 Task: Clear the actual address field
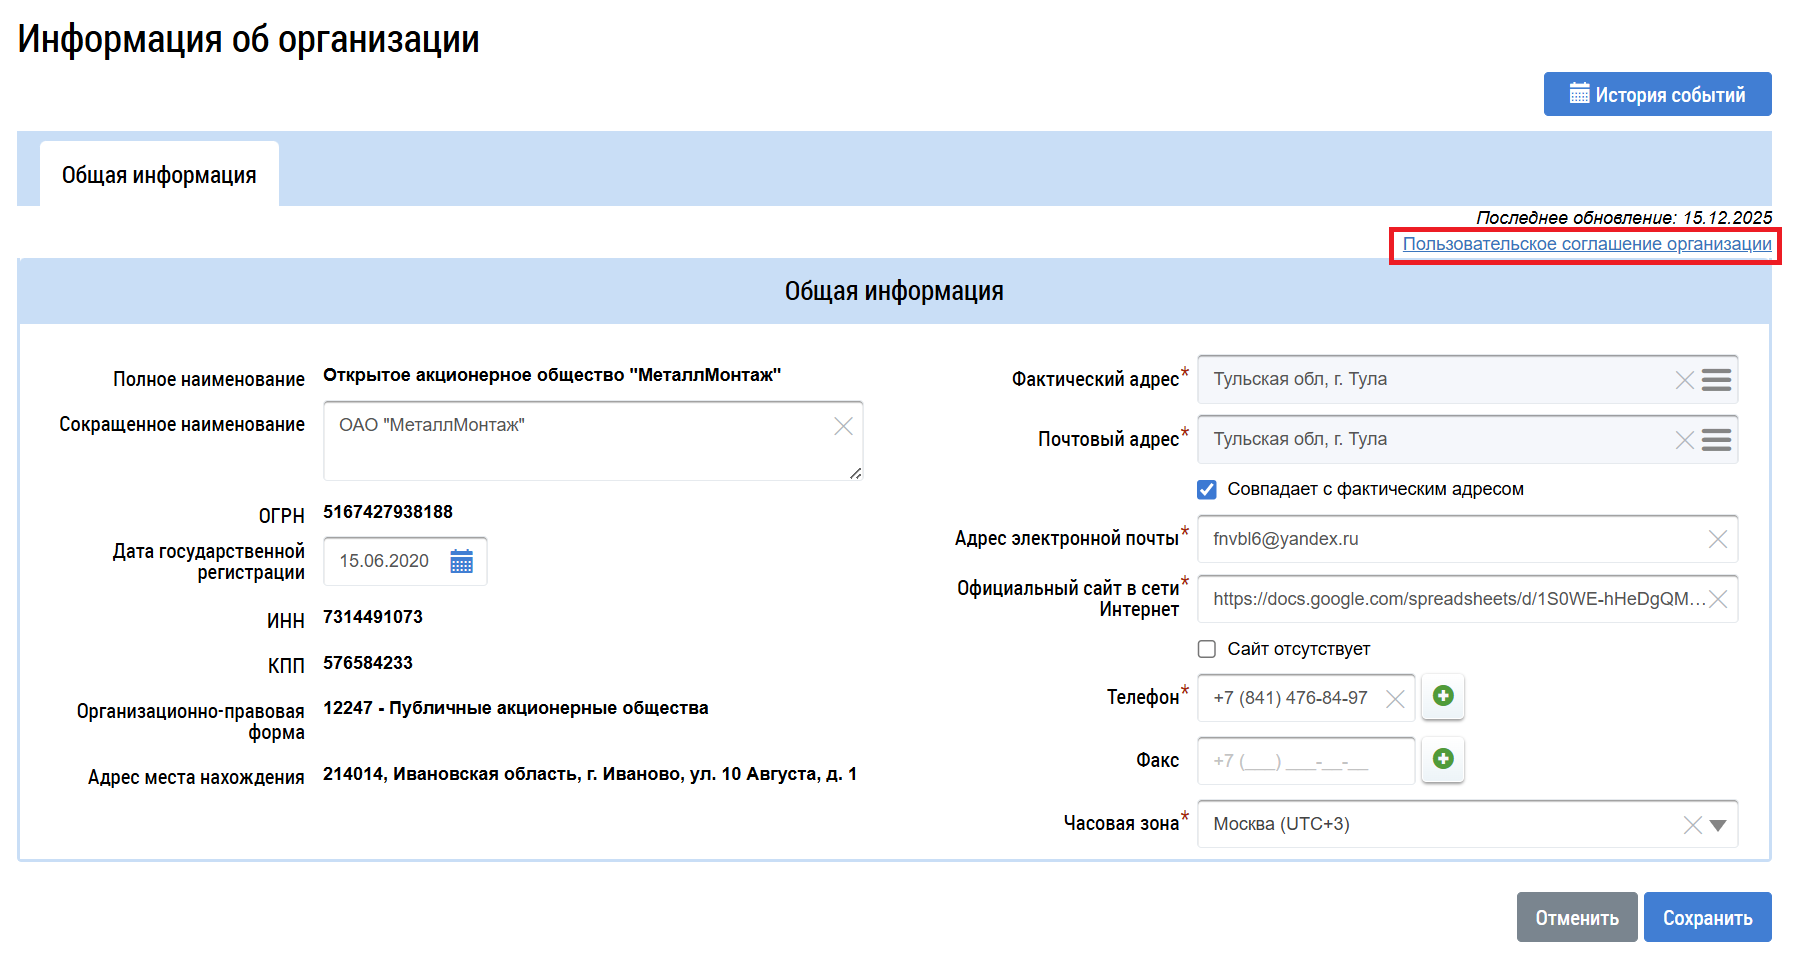(1684, 380)
